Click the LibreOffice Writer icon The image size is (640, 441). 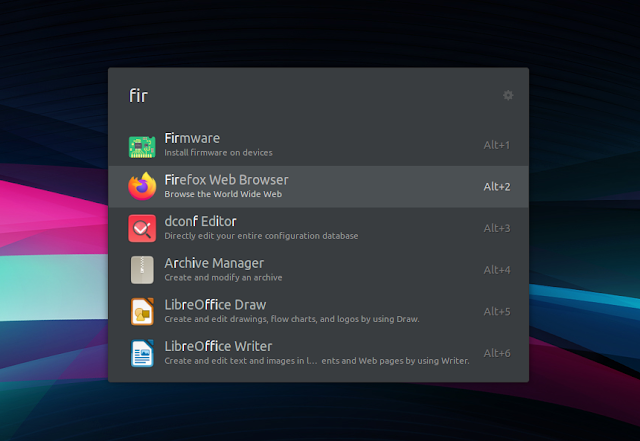tap(142, 353)
